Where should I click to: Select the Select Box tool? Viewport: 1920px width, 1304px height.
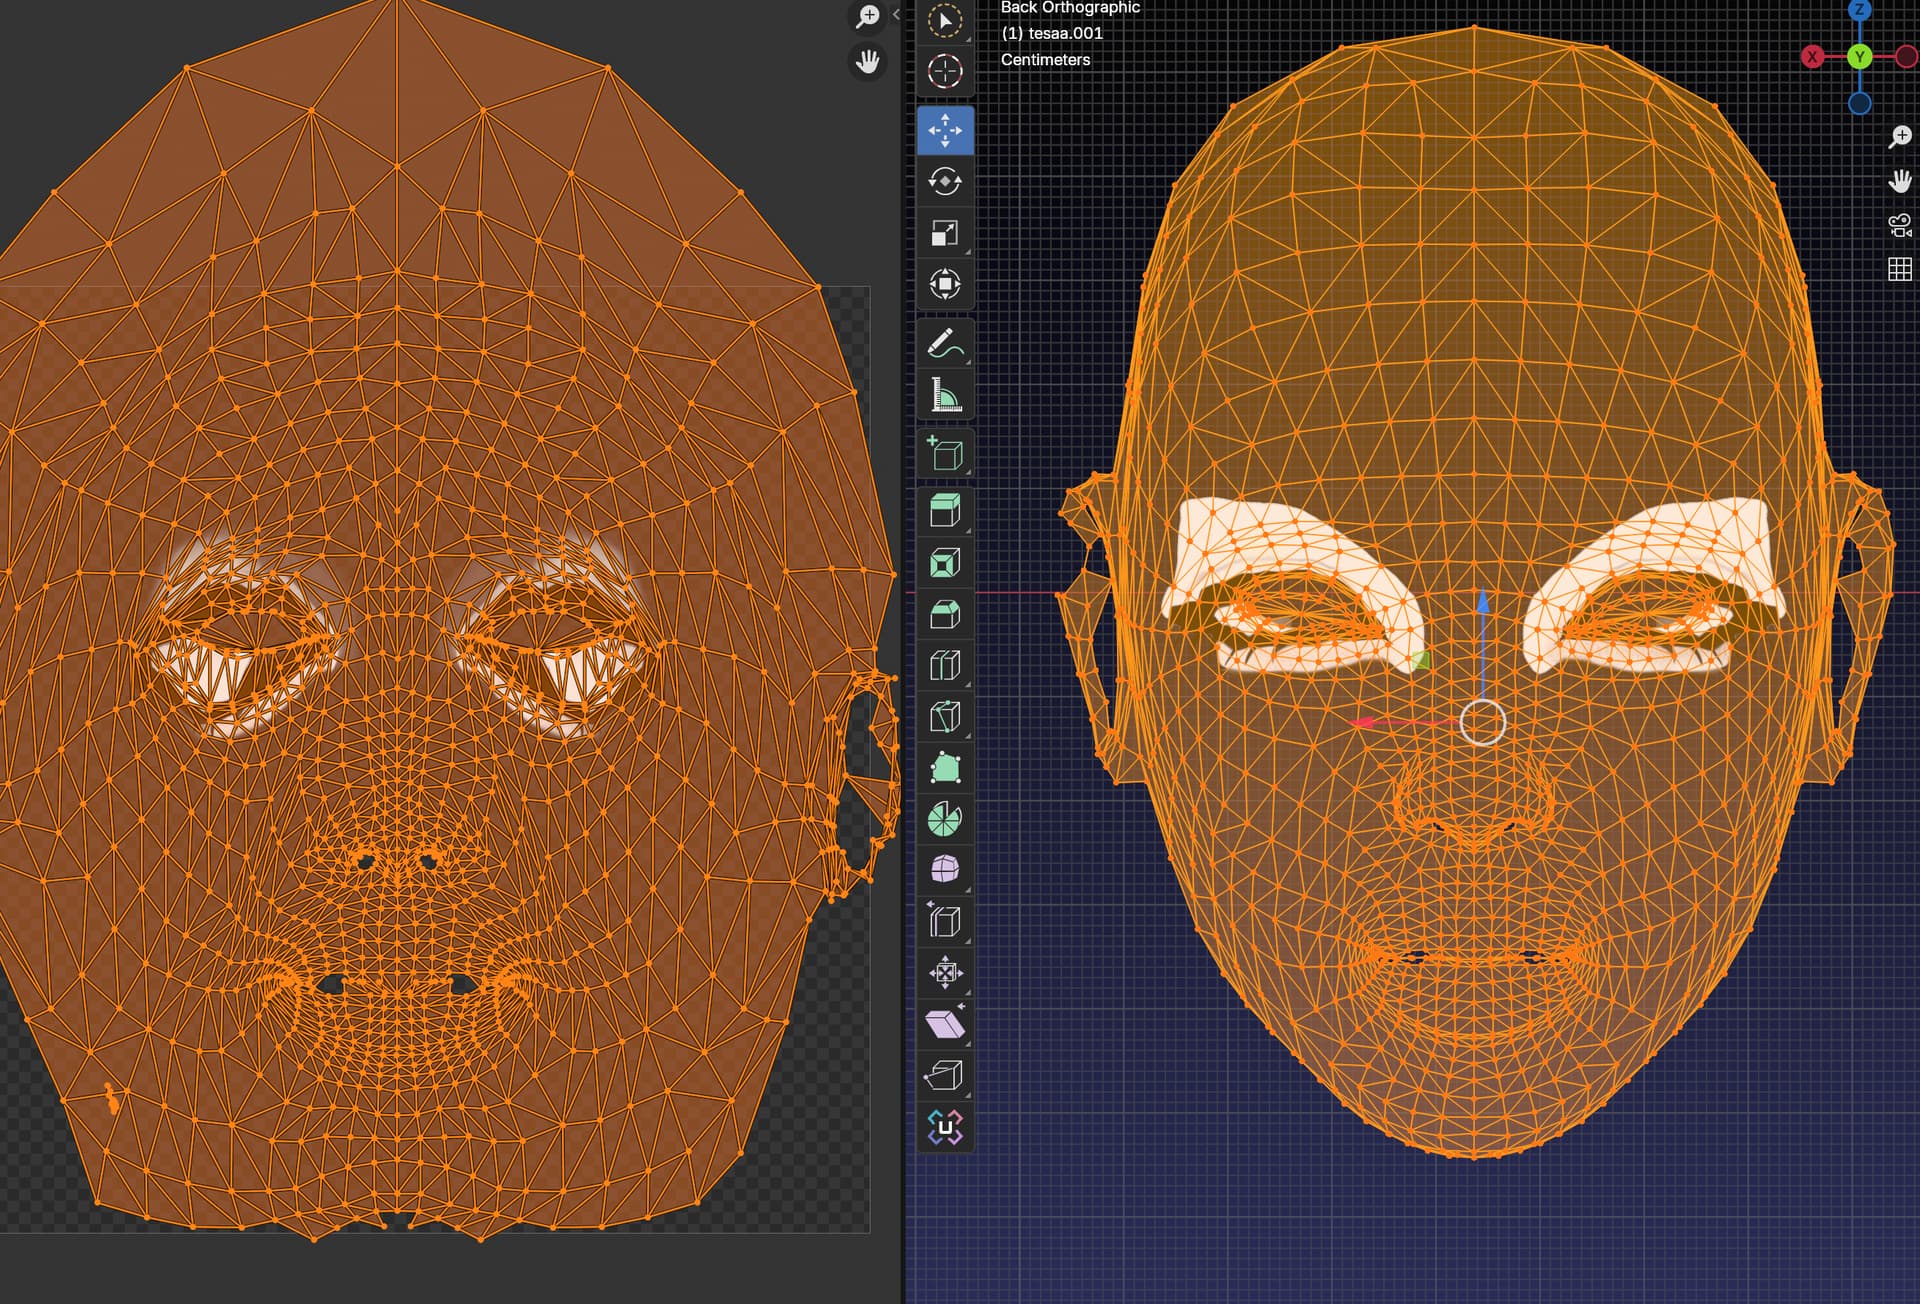(945, 22)
